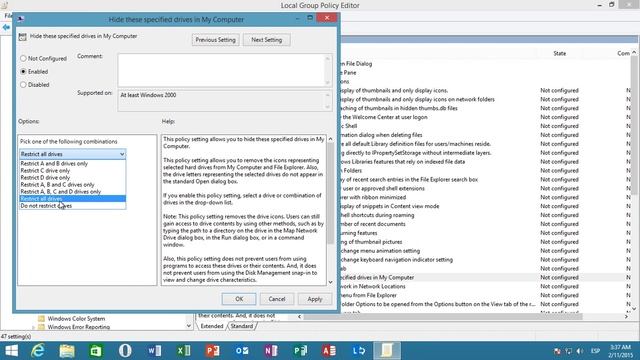Switch to the Standard tab

pos(242,326)
